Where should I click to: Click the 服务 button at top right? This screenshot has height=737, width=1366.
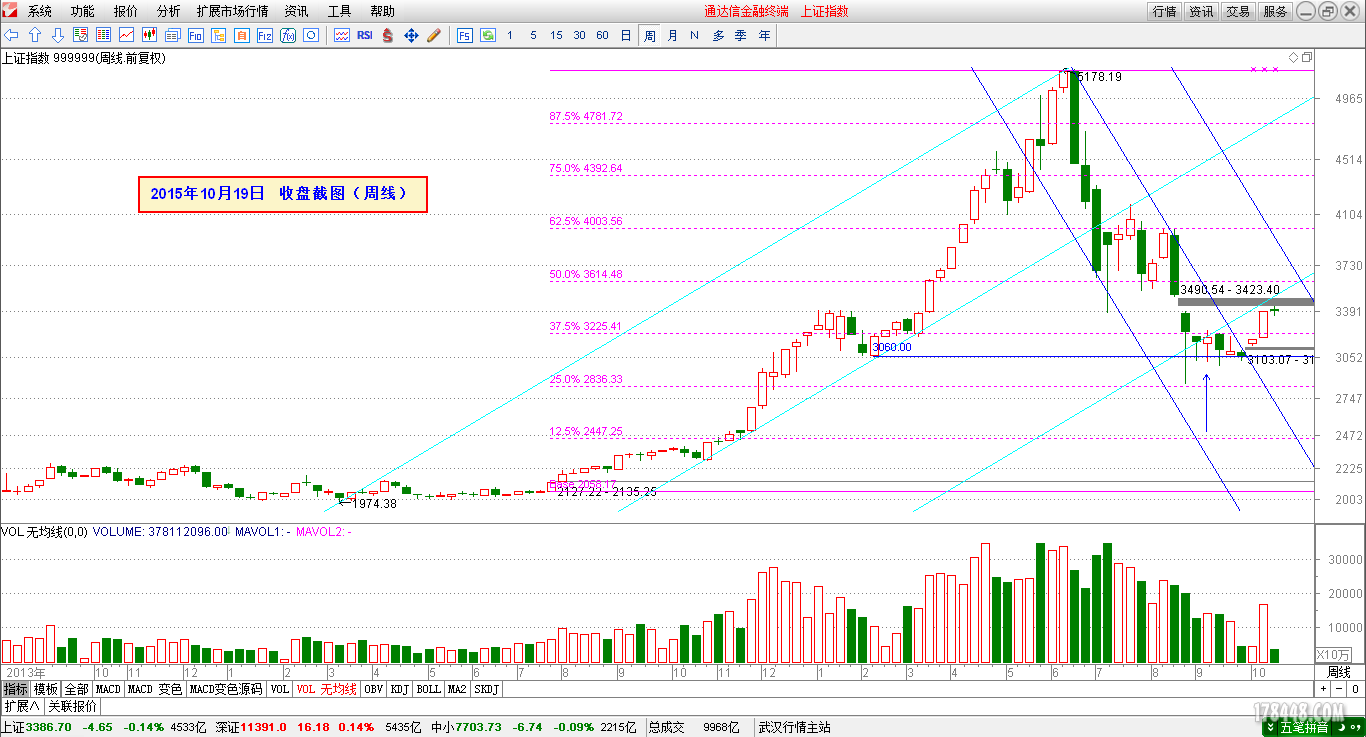coord(1276,11)
